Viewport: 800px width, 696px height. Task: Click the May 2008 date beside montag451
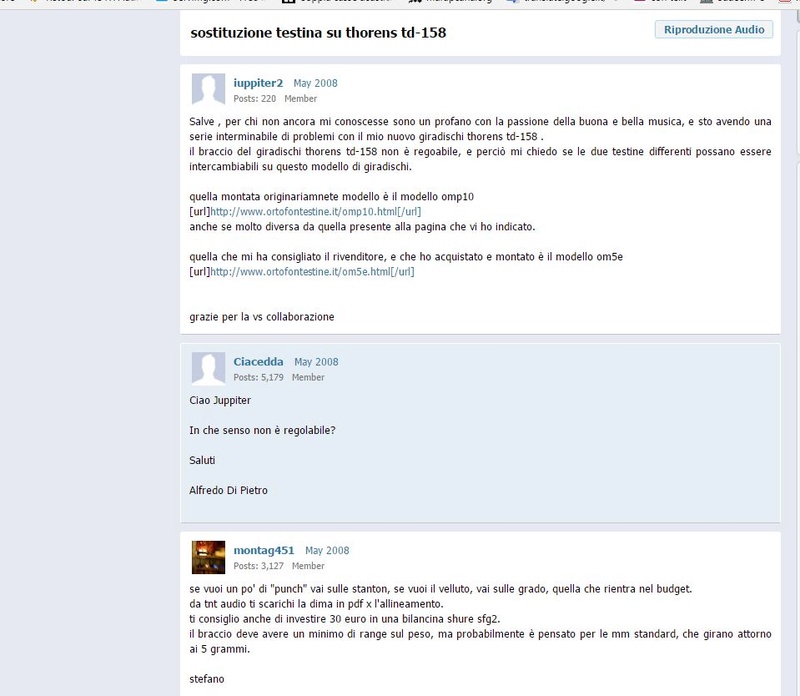point(327,551)
